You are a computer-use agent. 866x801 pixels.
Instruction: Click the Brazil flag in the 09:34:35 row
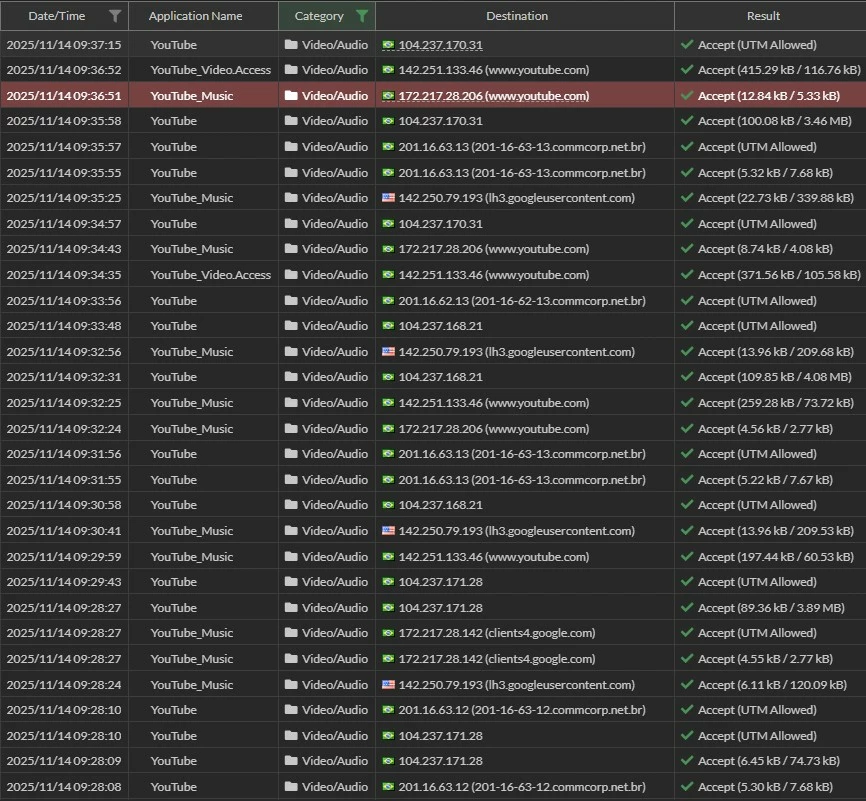pyautogui.click(x=388, y=275)
